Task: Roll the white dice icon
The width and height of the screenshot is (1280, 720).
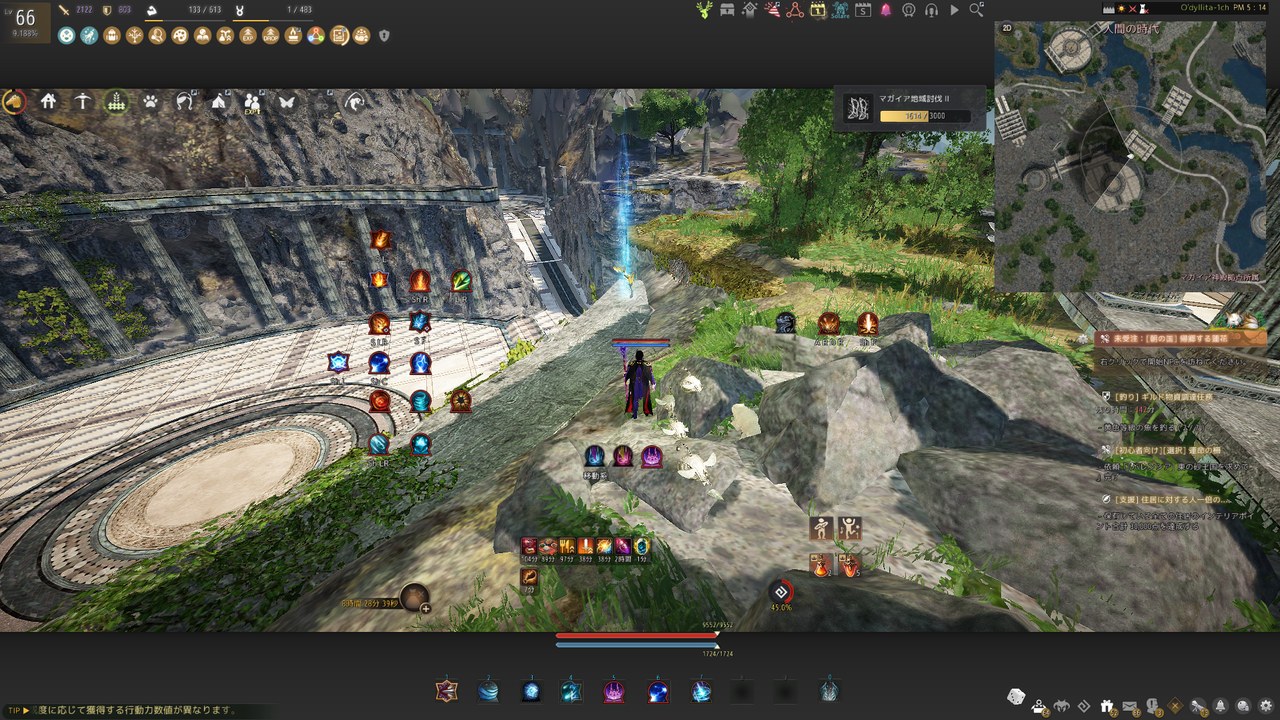Action: (x=1015, y=696)
